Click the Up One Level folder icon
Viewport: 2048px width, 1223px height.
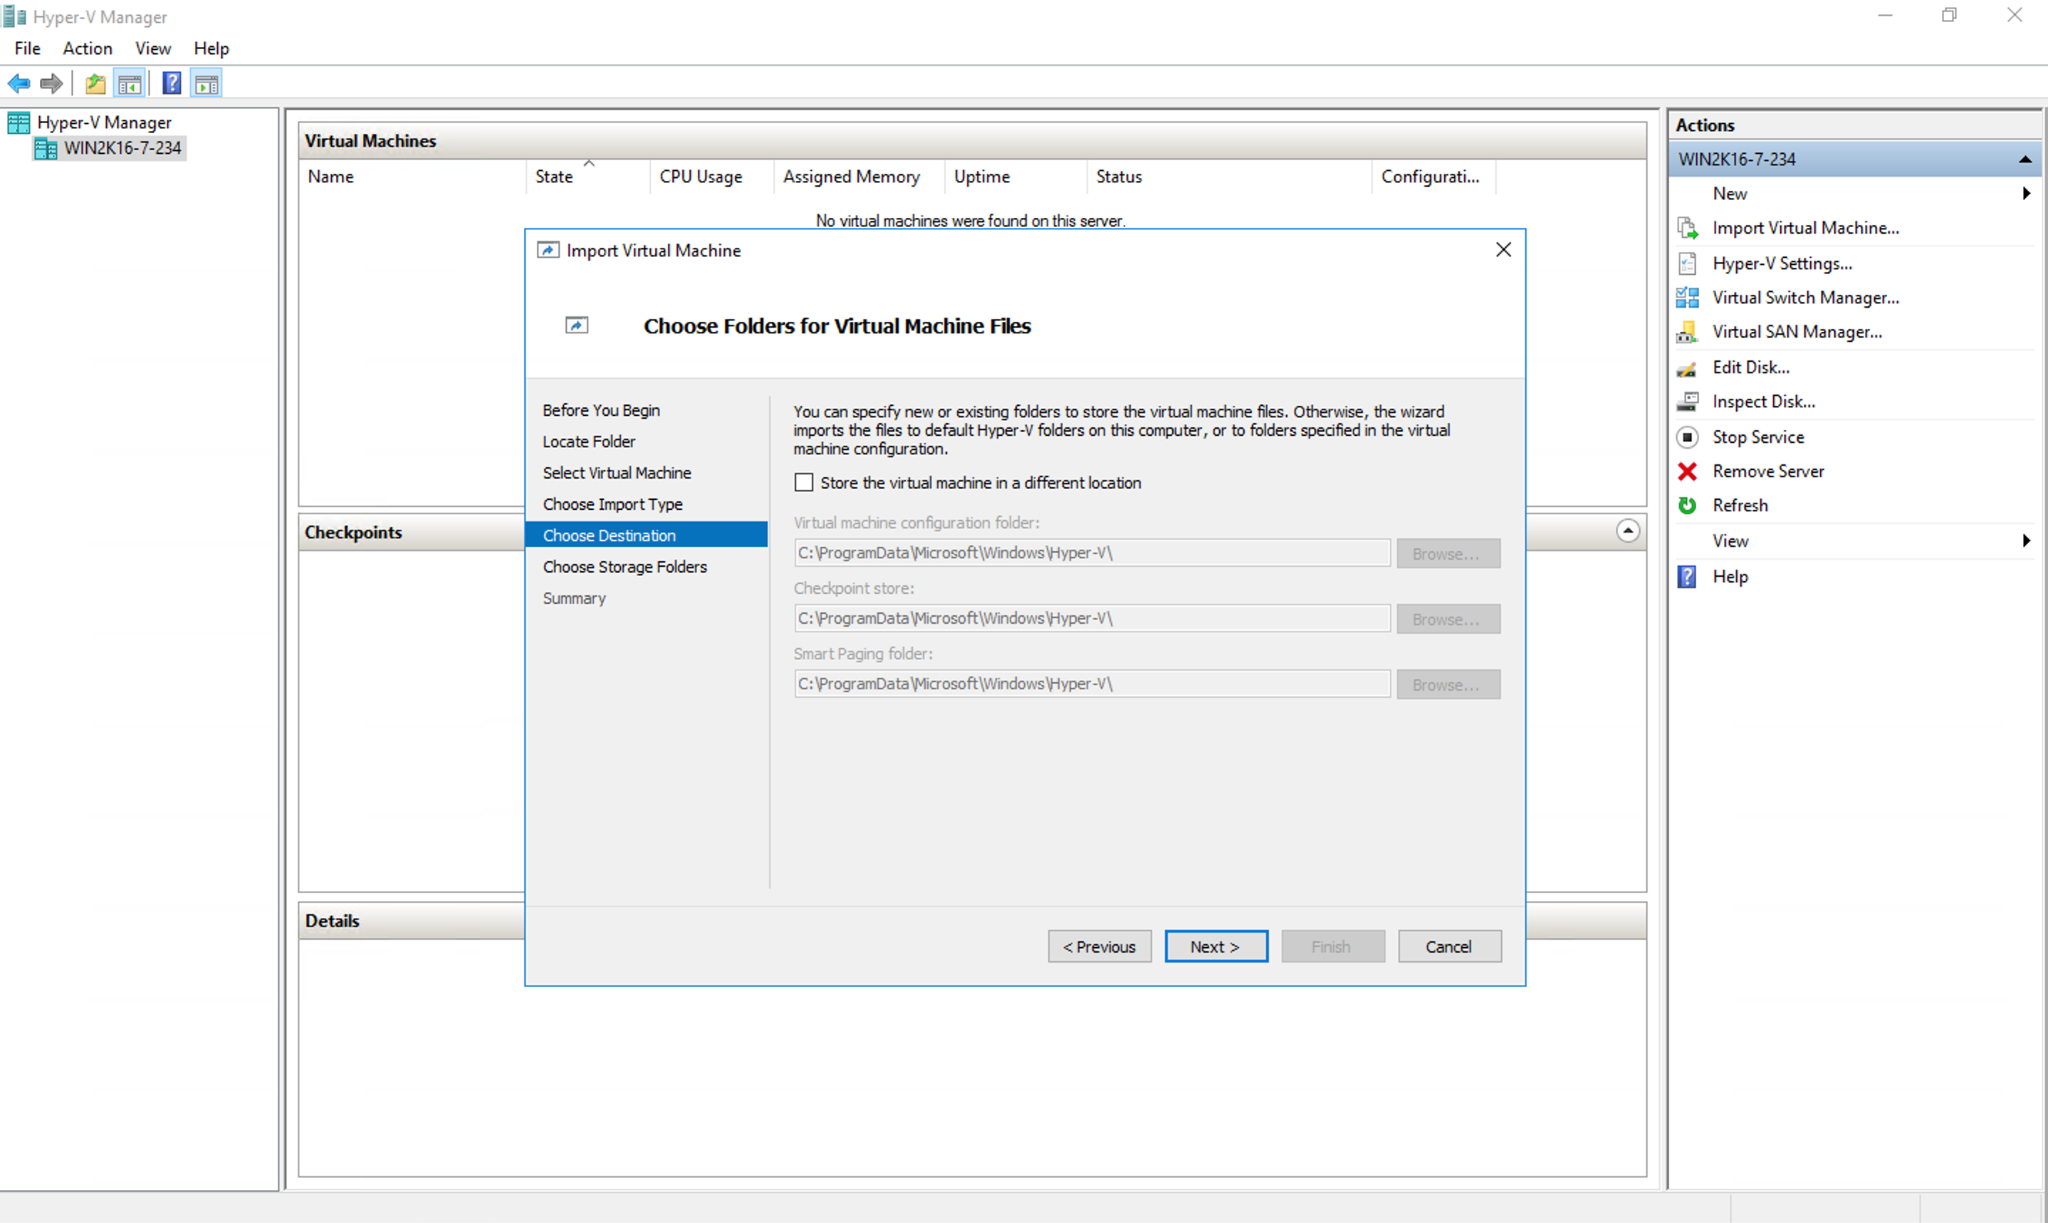[x=95, y=84]
